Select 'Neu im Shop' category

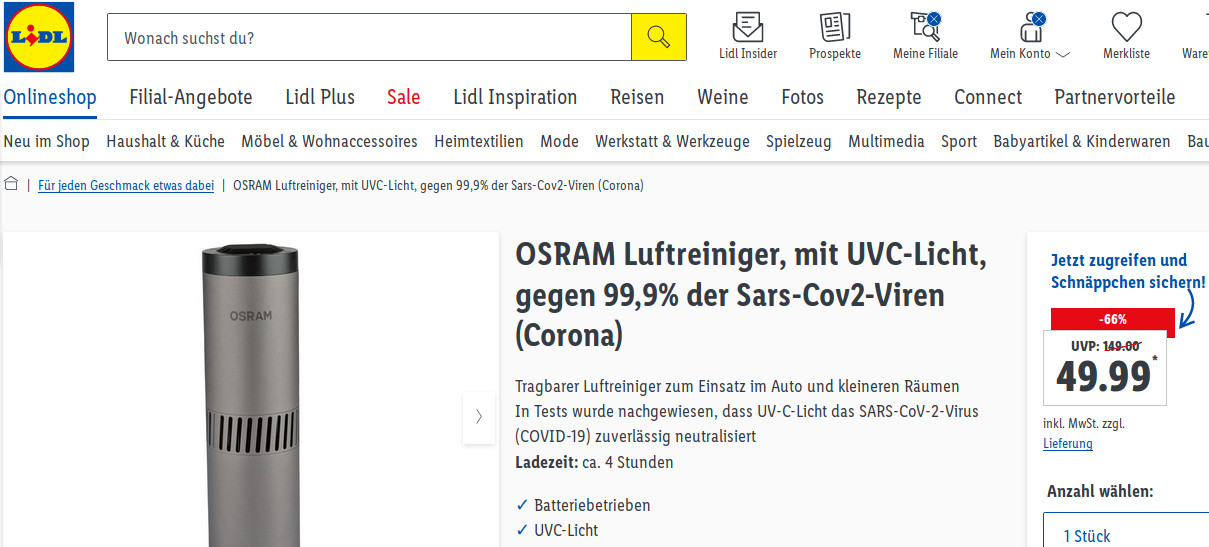[x=46, y=141]
